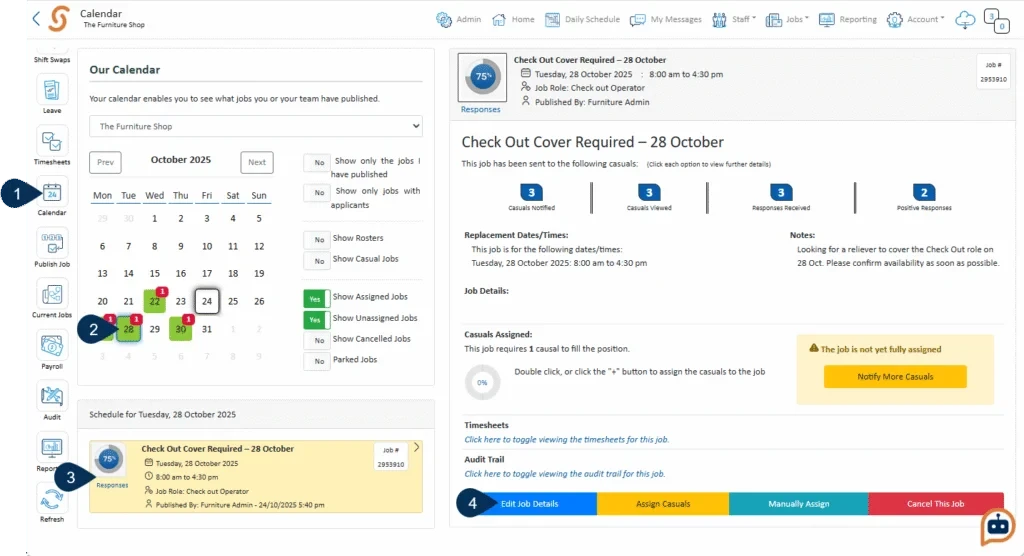
Task: Toggle Parked Jobs switch
Action: click(x=316, y=361)
